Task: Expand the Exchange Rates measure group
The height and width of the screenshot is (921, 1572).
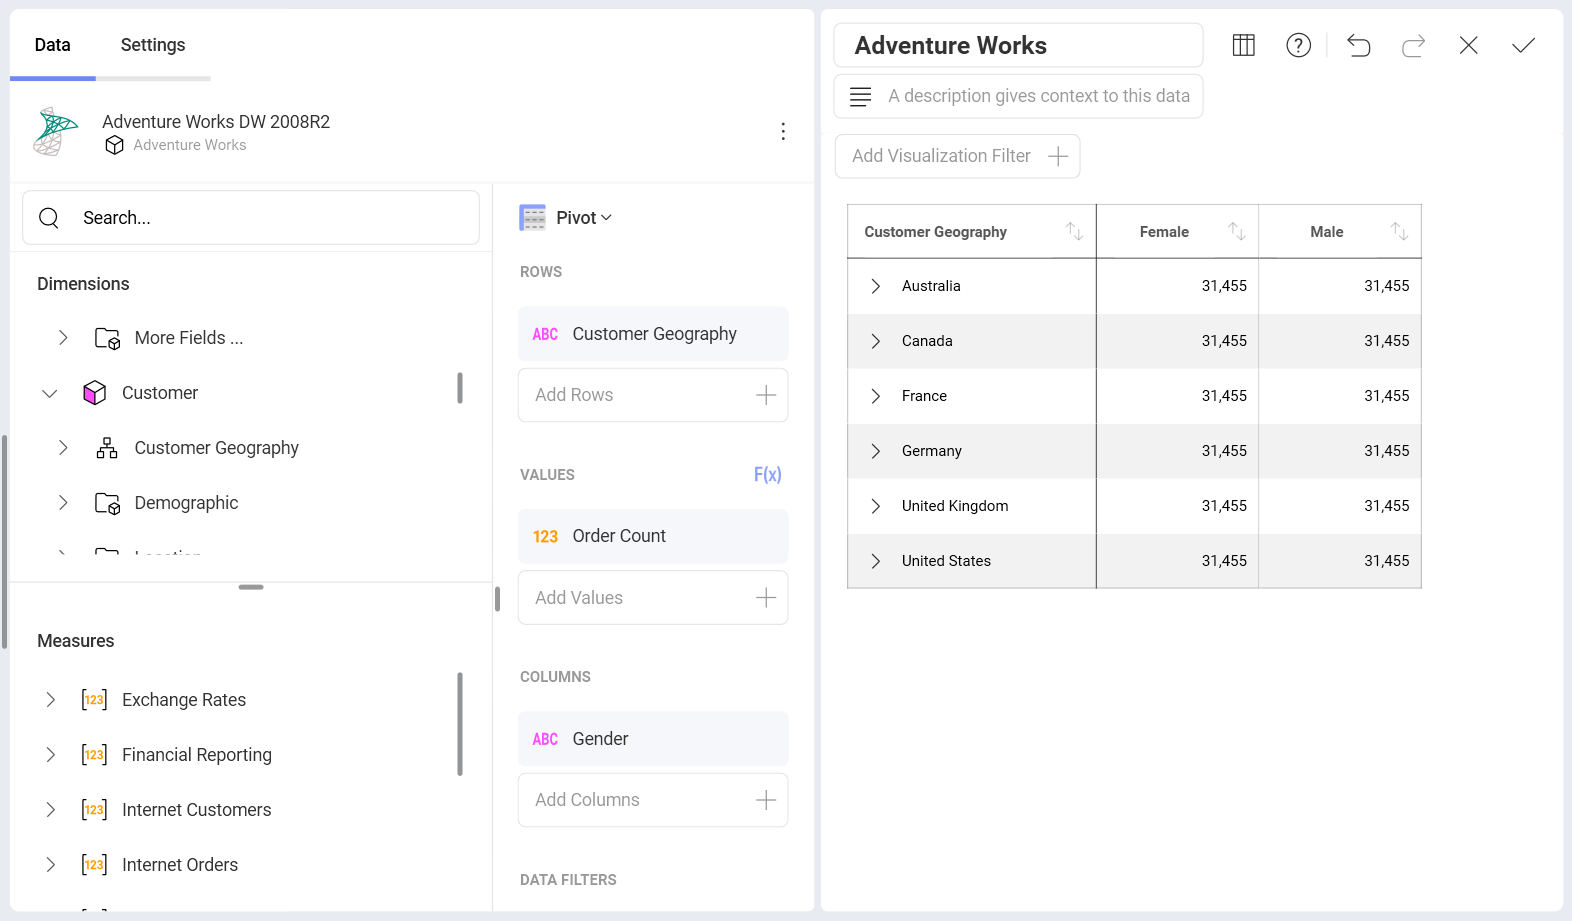Action: pos(50,700)
